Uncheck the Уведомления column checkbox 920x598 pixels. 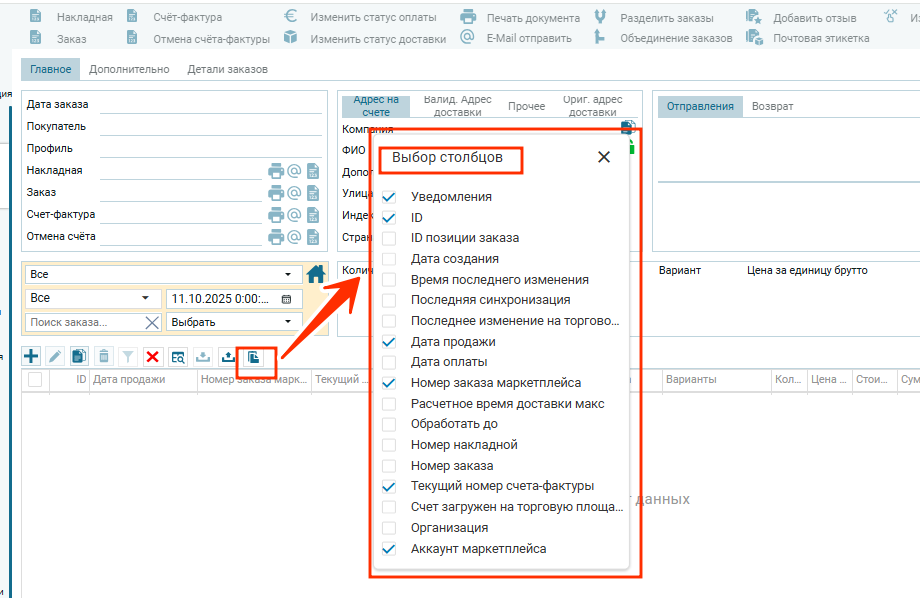click(x=389, y=197)
